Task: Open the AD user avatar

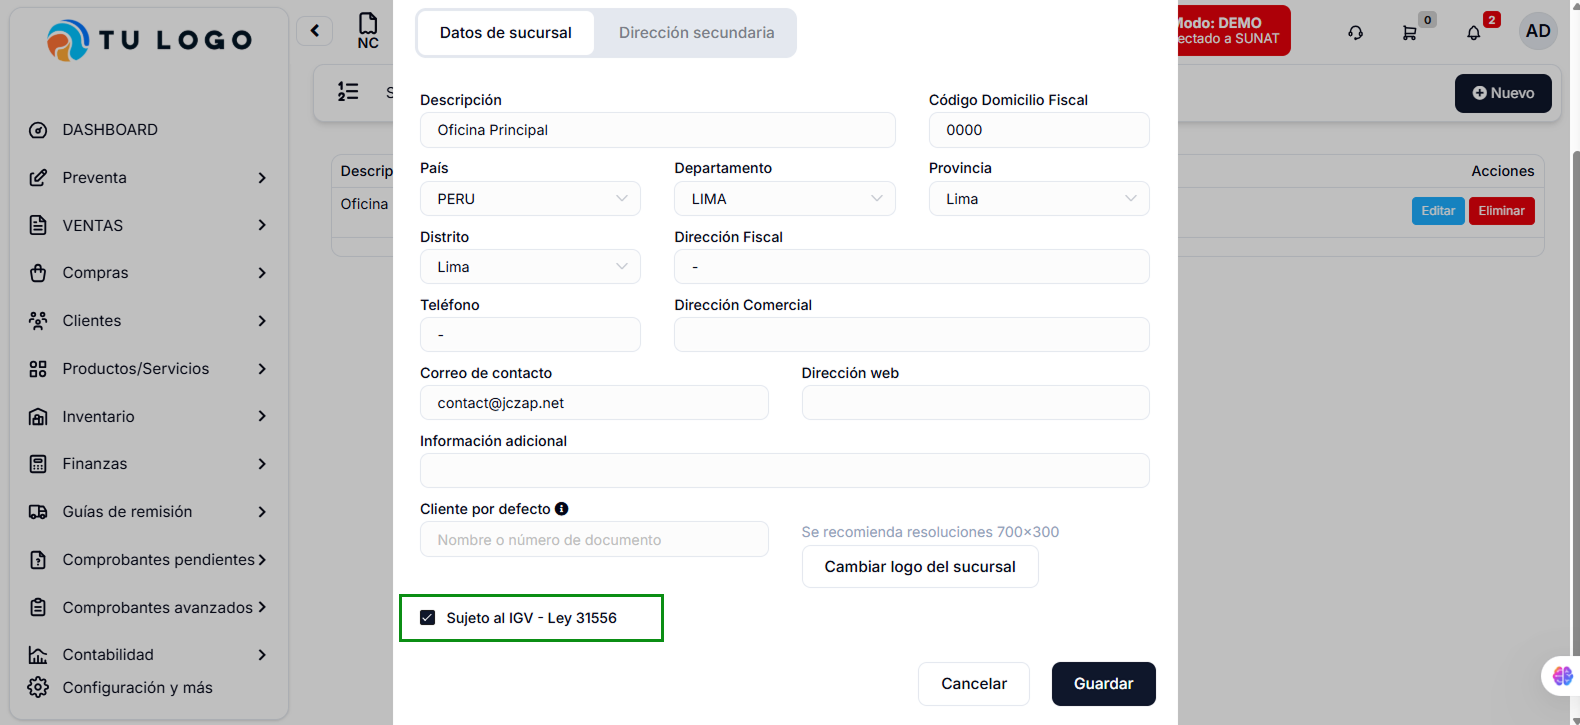Action: [x=1538, y=31]
